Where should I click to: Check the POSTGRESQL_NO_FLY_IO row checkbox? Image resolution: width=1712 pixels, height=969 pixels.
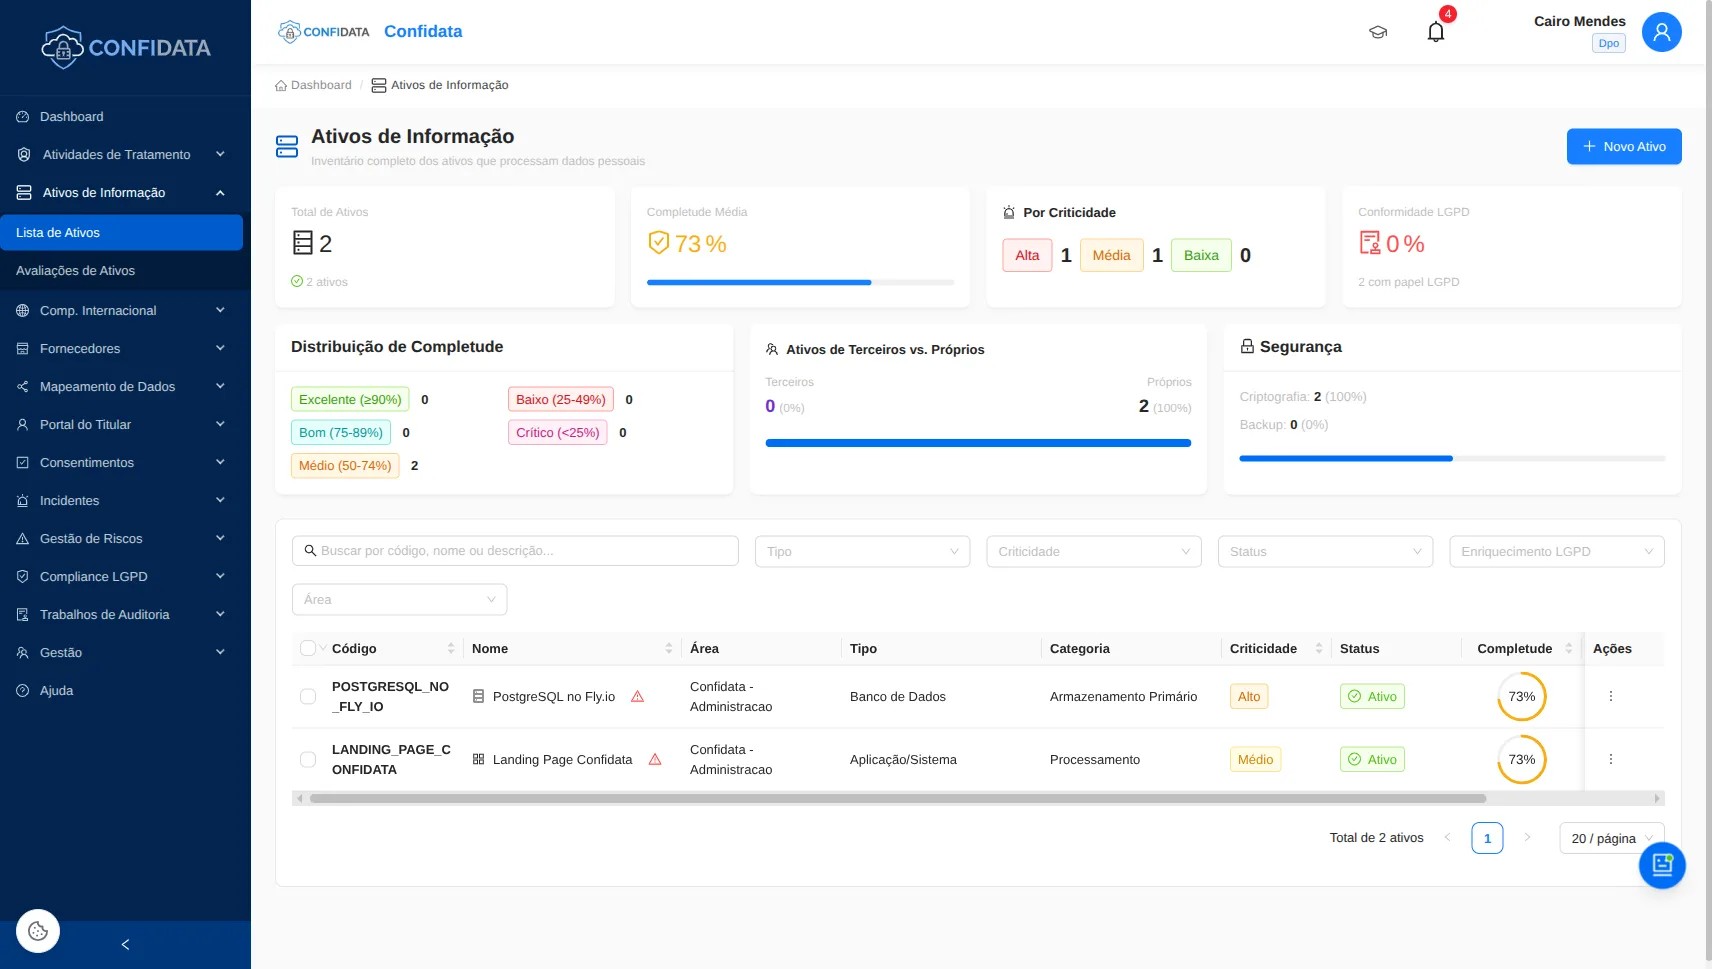pyautogui.click(x=307, y=696)
